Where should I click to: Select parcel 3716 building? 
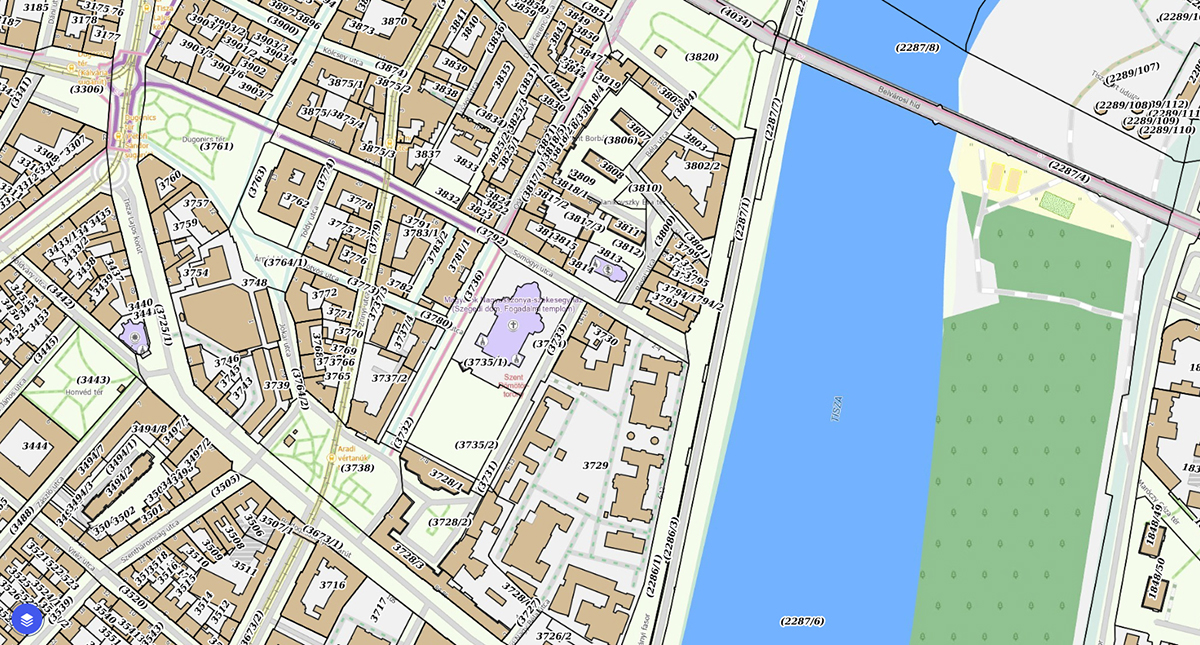click(x=331, y=585)
